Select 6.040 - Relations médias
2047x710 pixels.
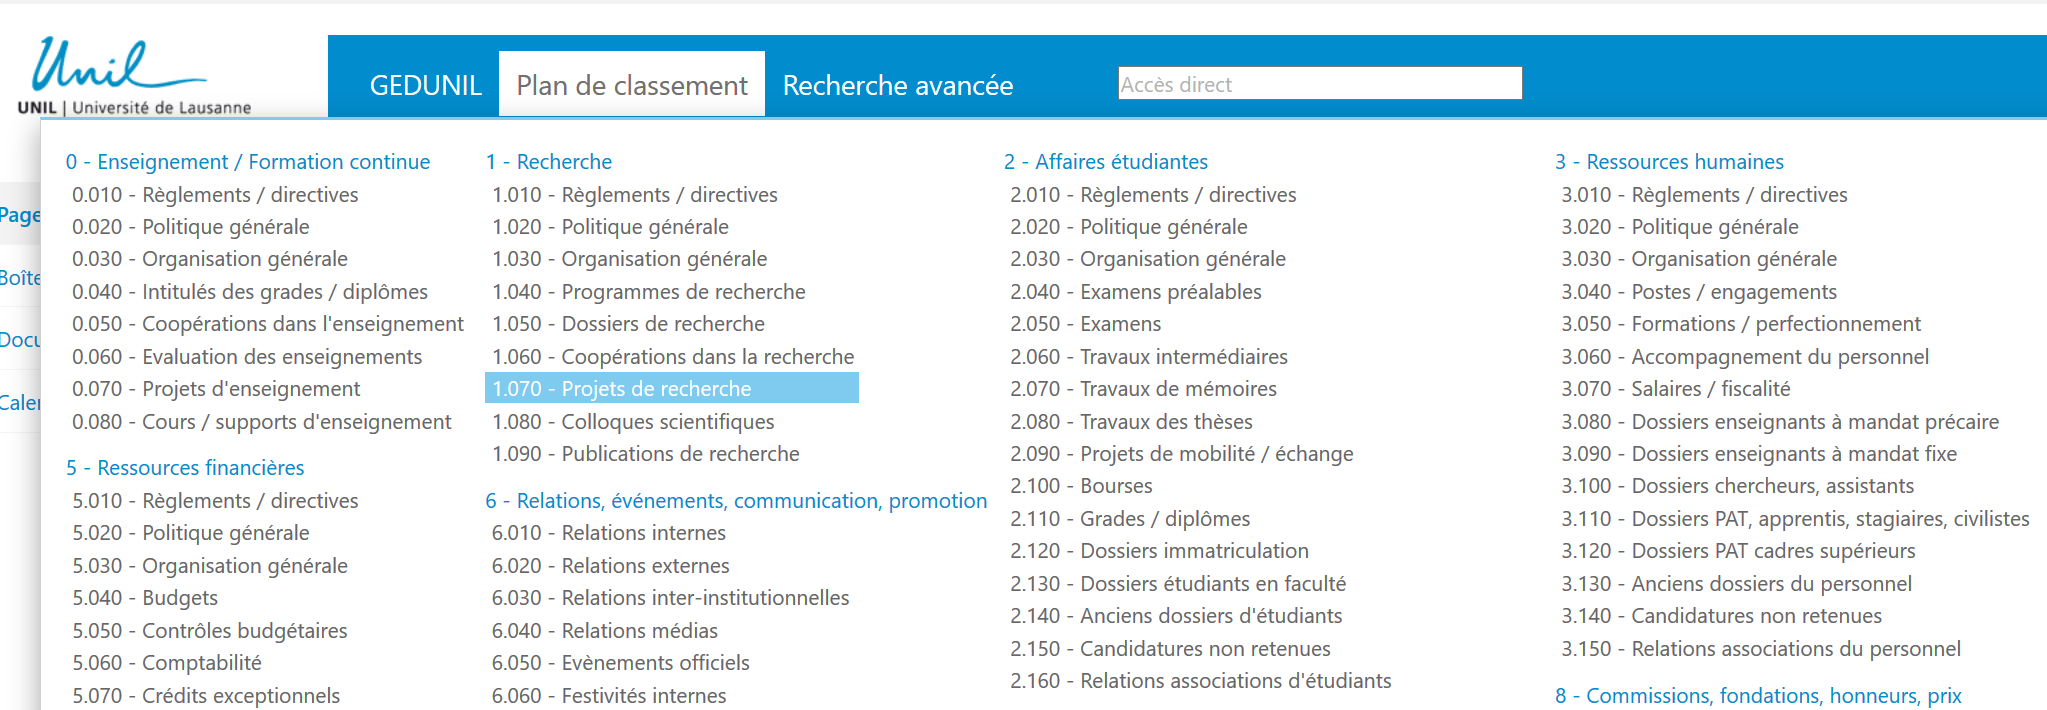pos(605,631)
